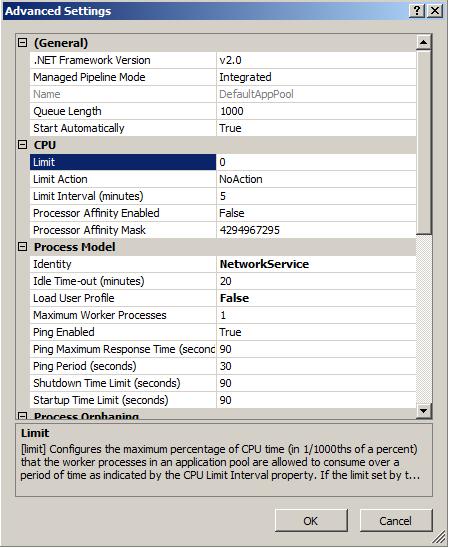The width and height of the screenshot is (449, 548).
Task: Collapse the CPU section
Action: coord(22,145)
